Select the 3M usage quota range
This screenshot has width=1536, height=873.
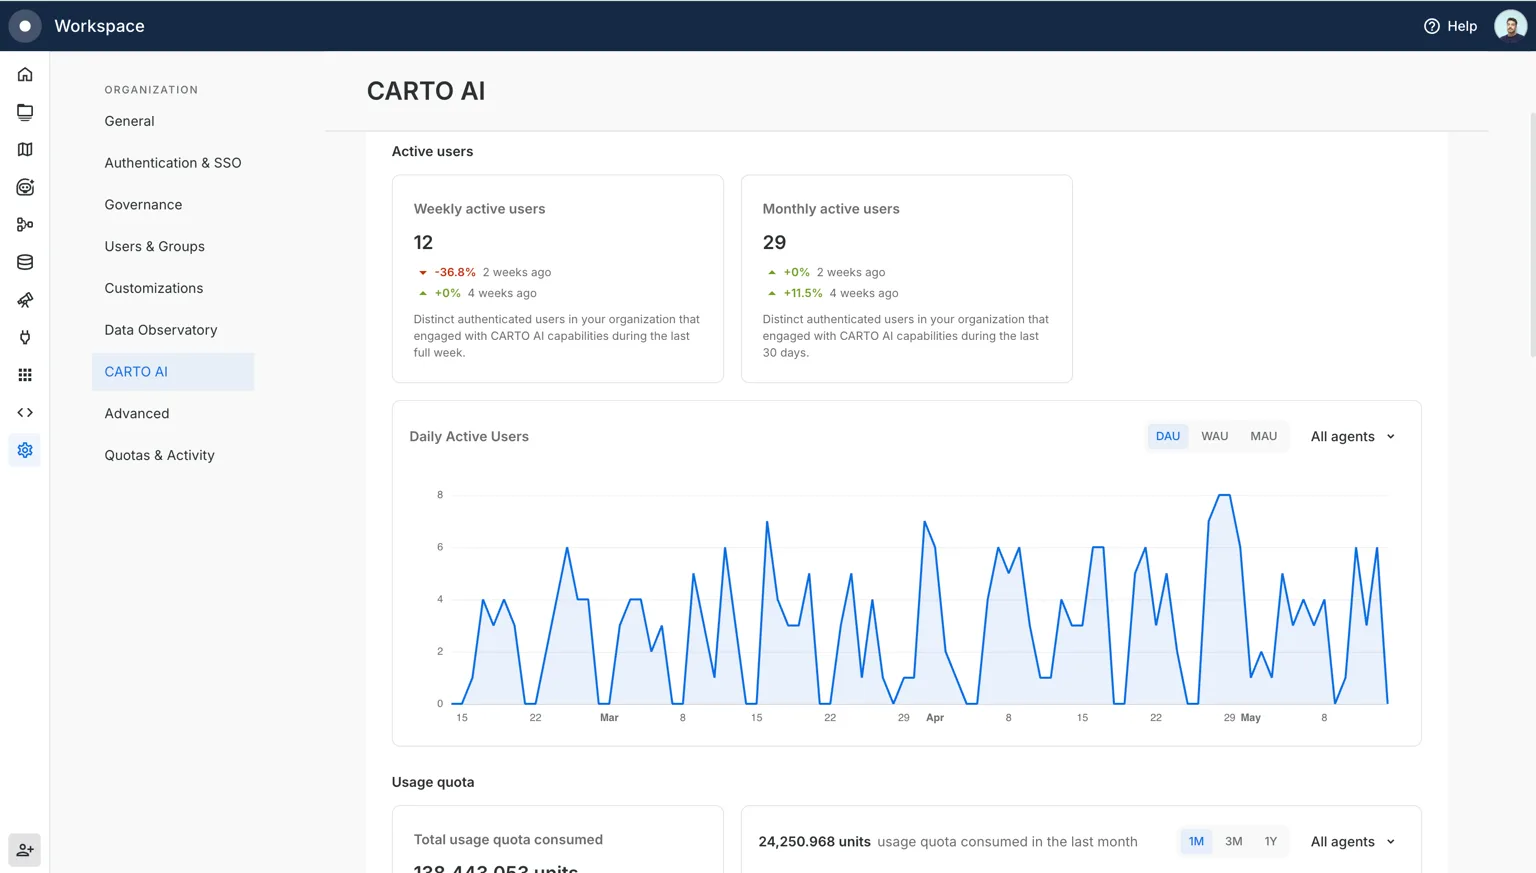(x=1233, y=841)
